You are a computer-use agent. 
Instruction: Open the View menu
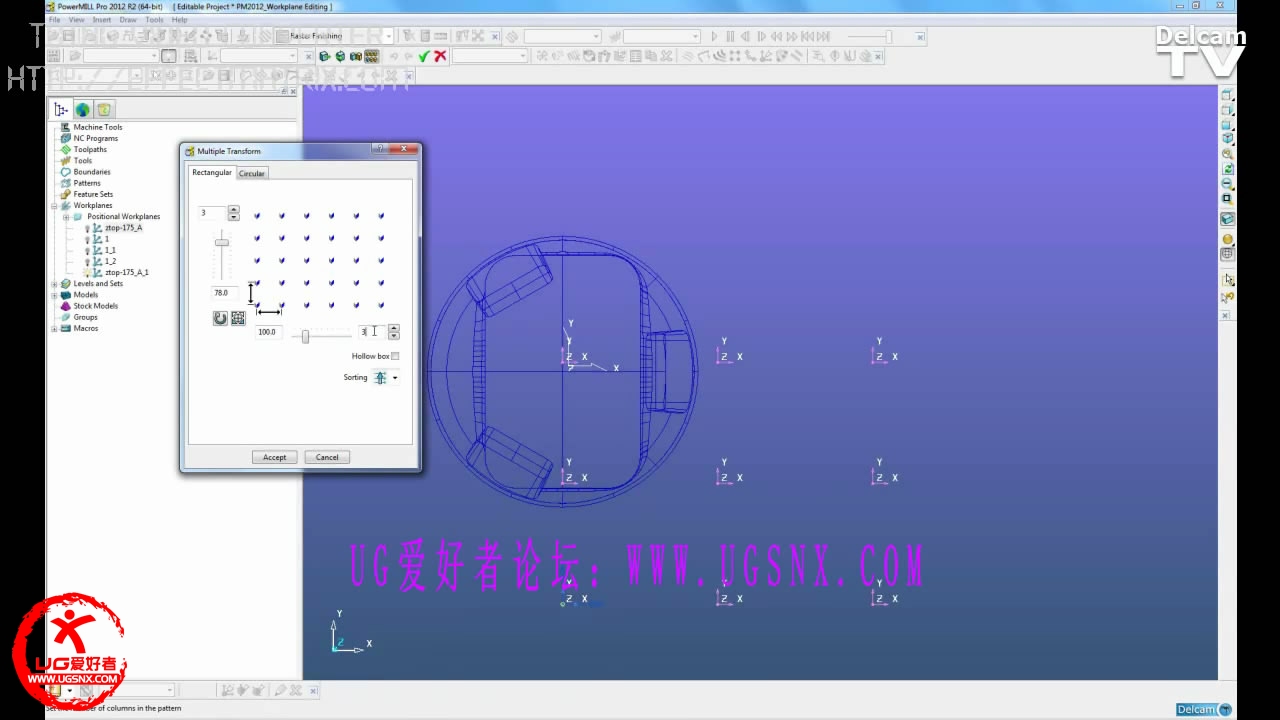(76, 19)
